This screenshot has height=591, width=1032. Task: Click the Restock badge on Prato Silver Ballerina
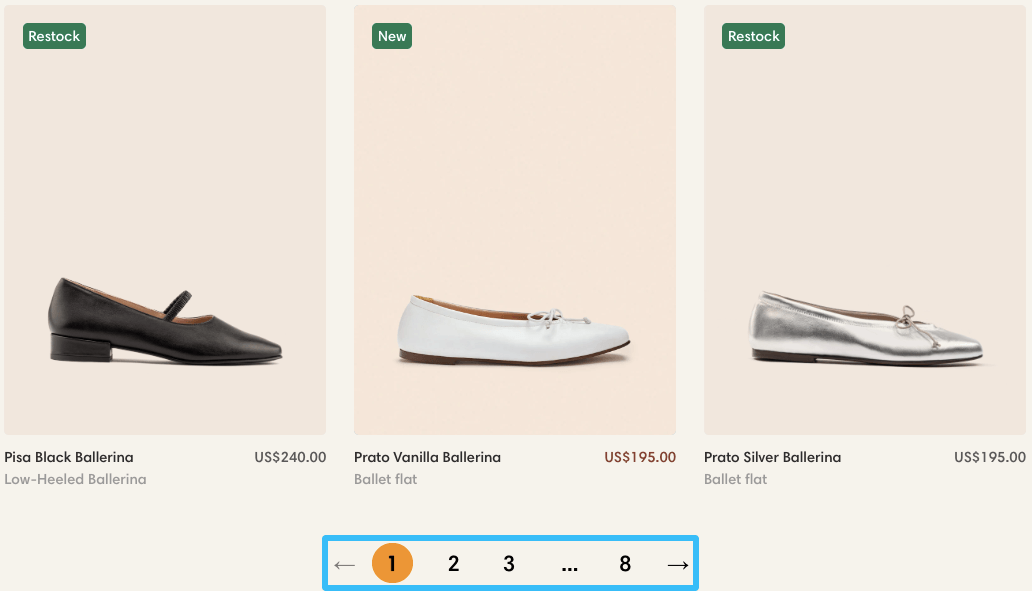[x=753, y=36]
